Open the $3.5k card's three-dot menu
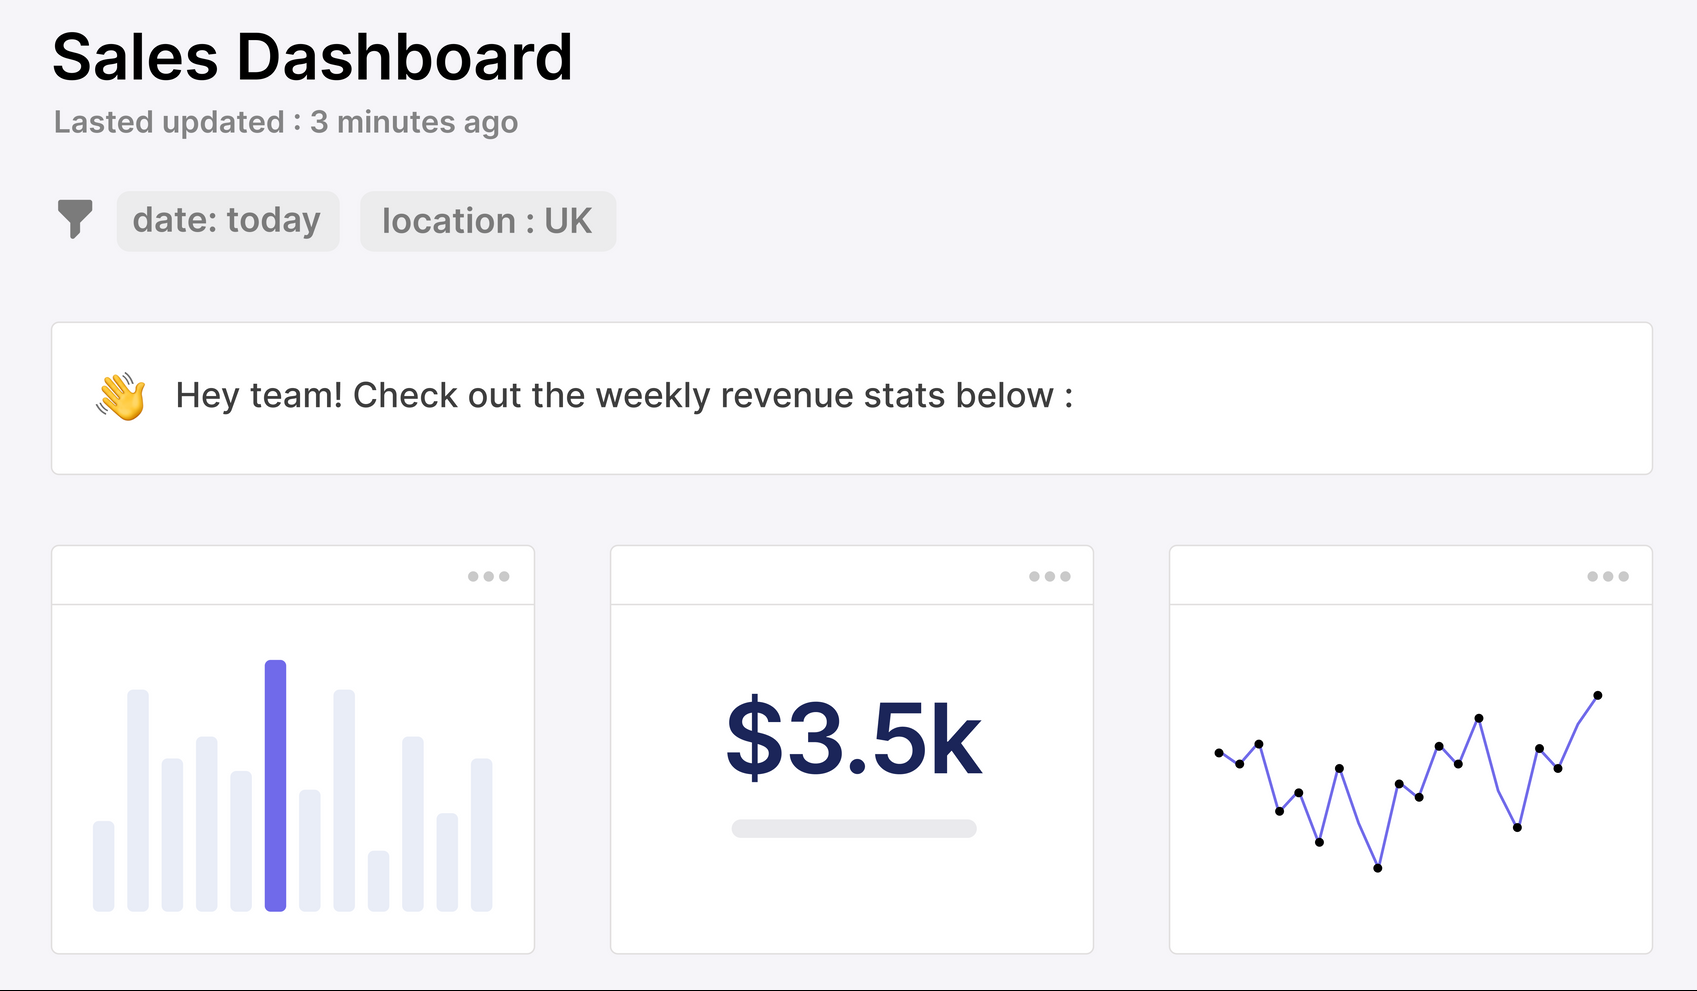Image resolution: width=1697 pixels, height=991 pixels. [x=1050, y=576]
